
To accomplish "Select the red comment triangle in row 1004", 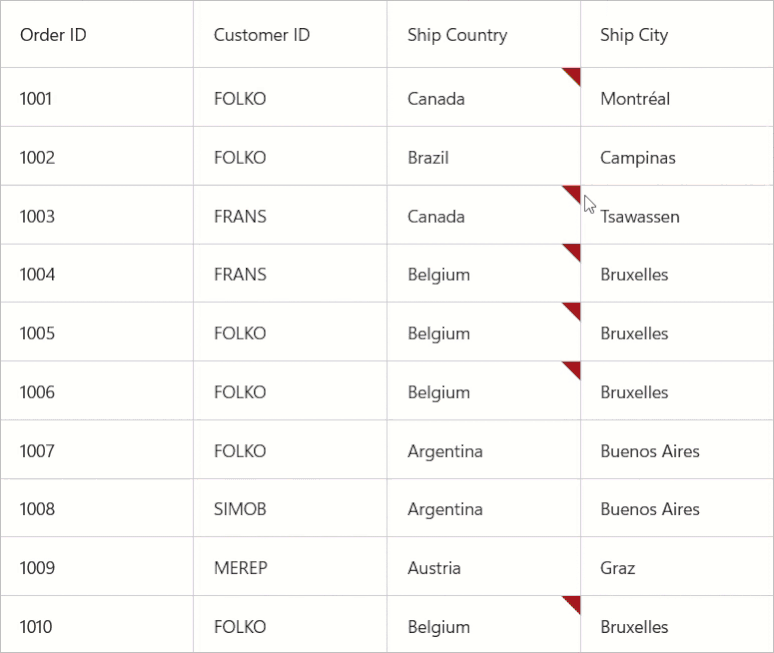I will pos(573,251).
